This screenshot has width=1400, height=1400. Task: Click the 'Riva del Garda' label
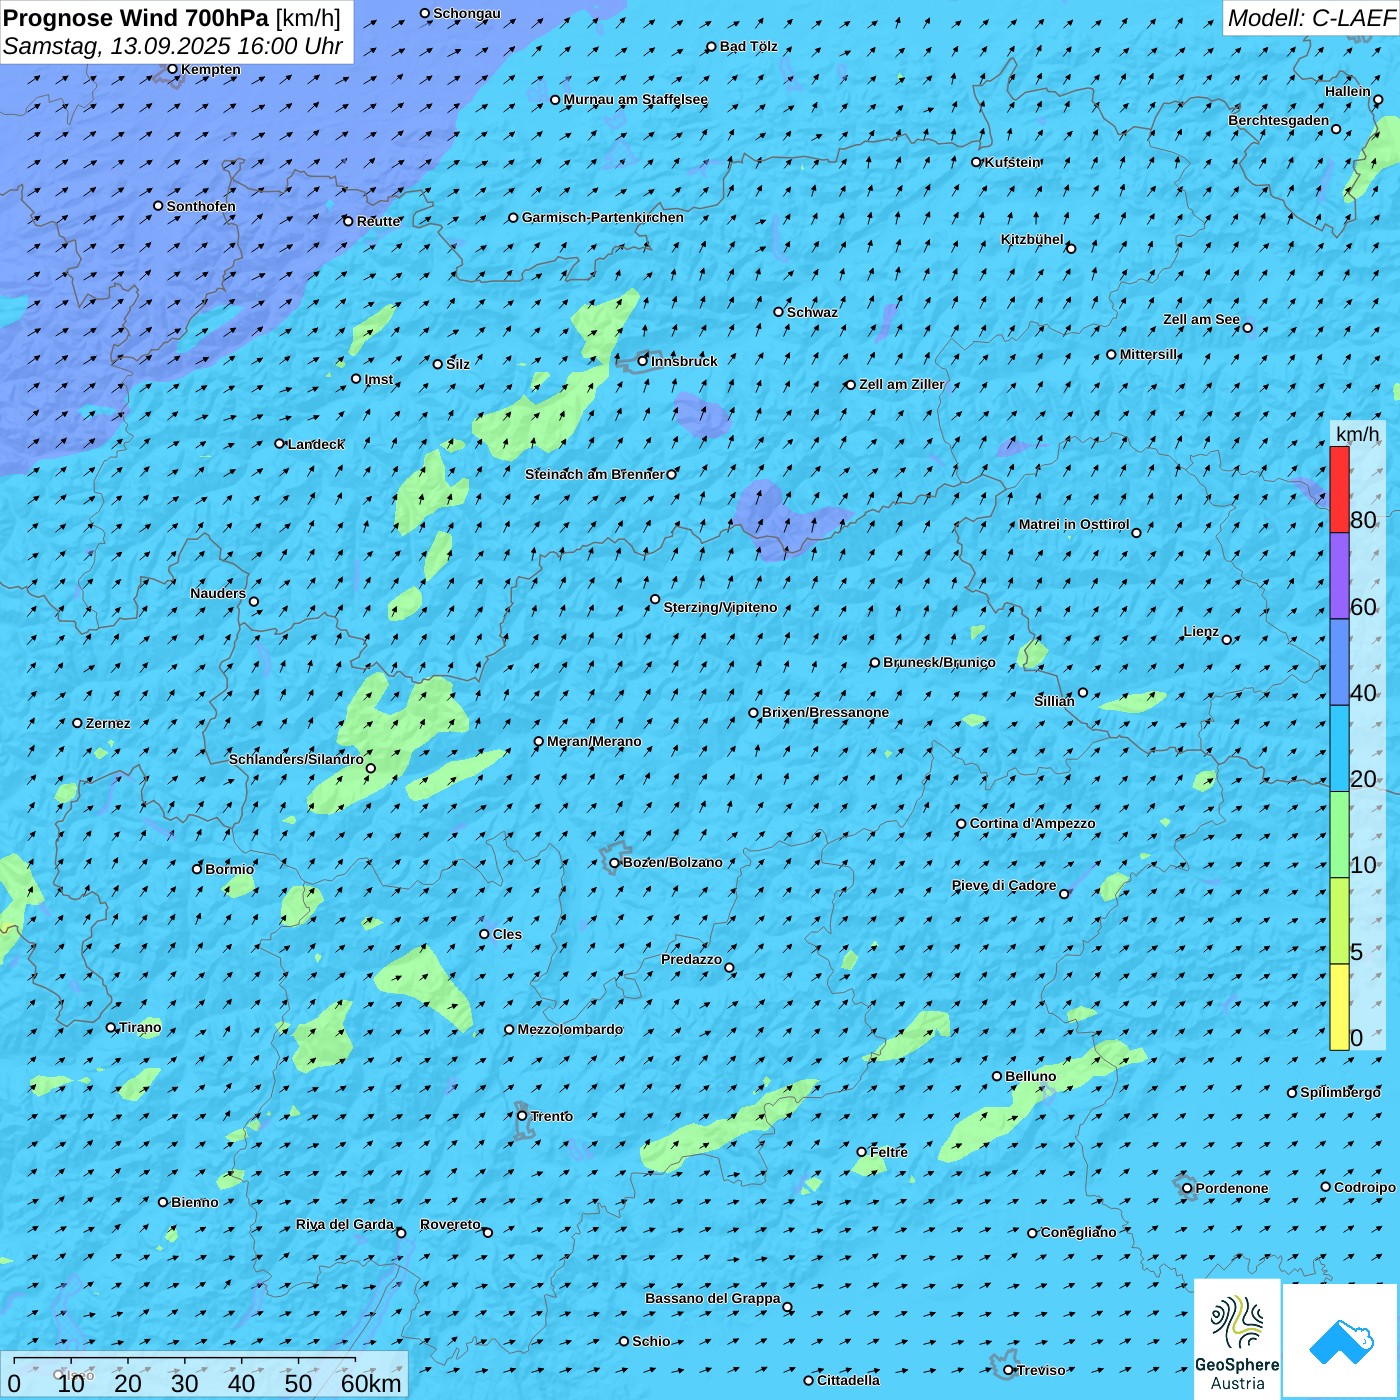tap(345, 1224)
